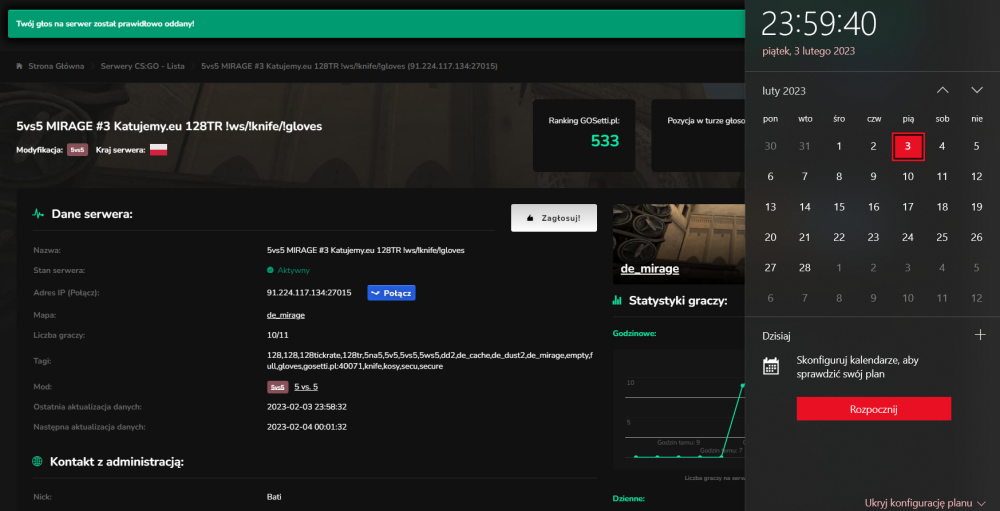Click the date piątek, 3 lutego 2023
Screen dimensions: 1000x511
[x=809, y=51]
